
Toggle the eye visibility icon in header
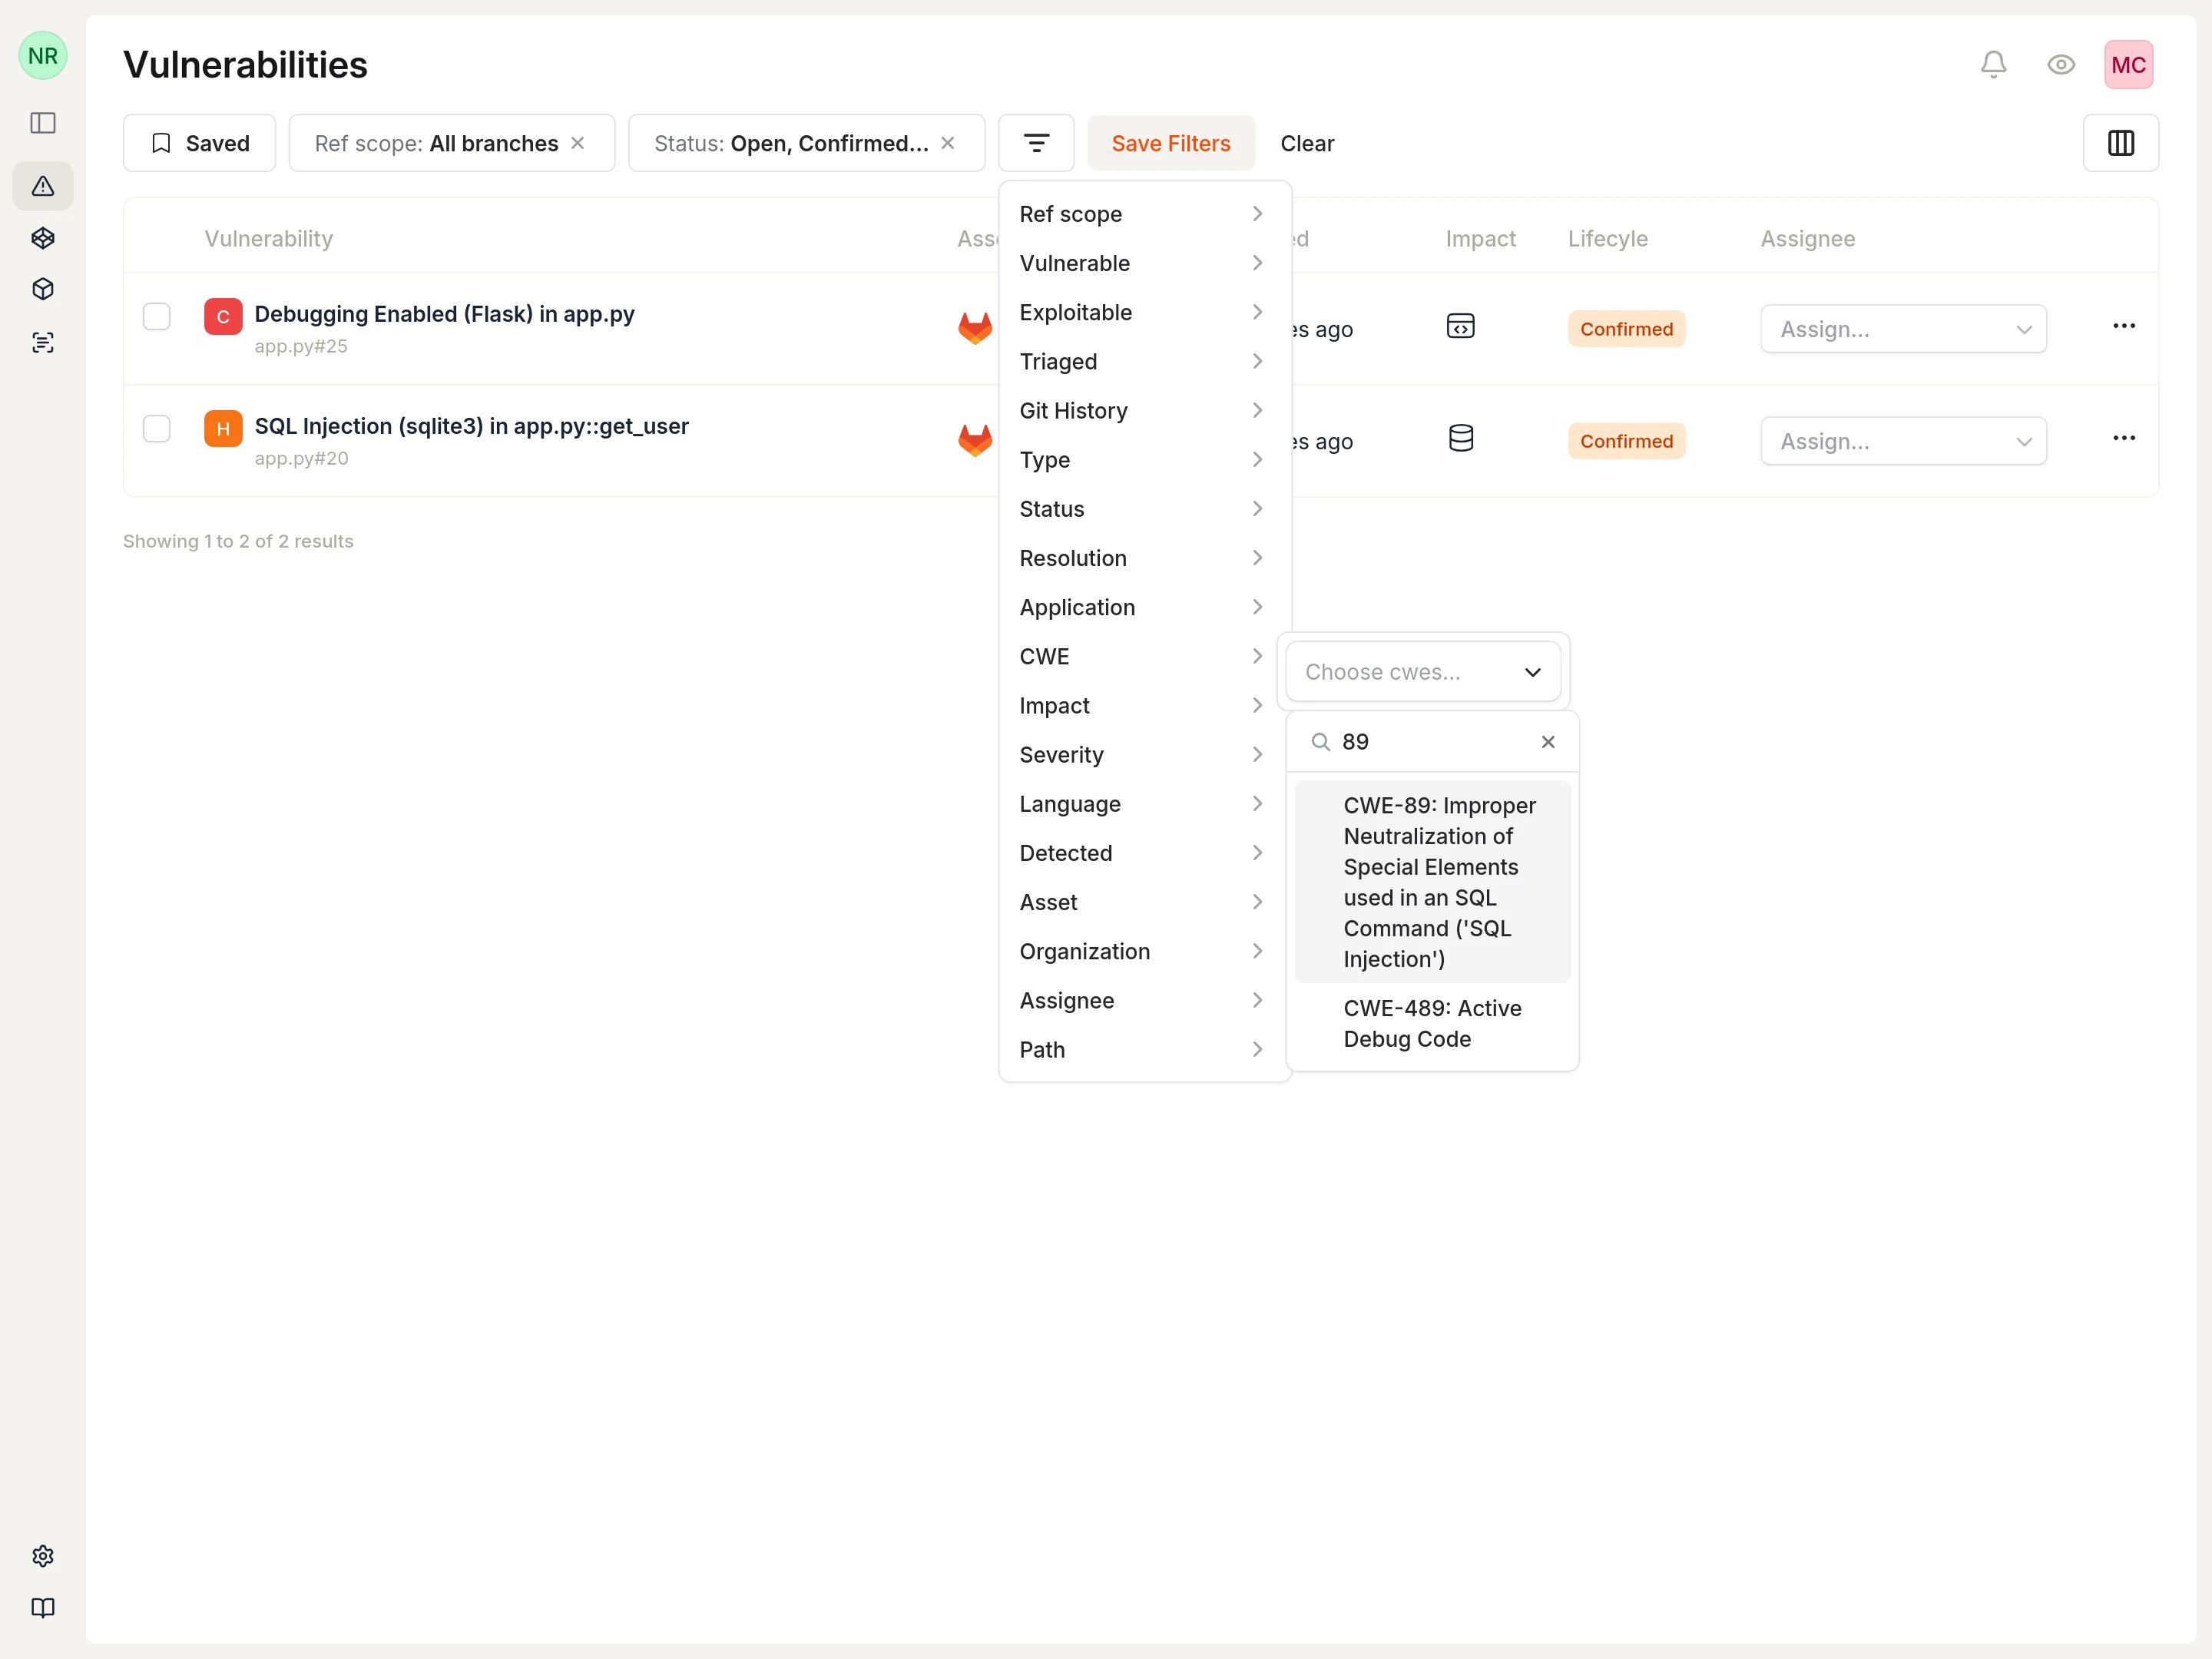pos(2061,65)
